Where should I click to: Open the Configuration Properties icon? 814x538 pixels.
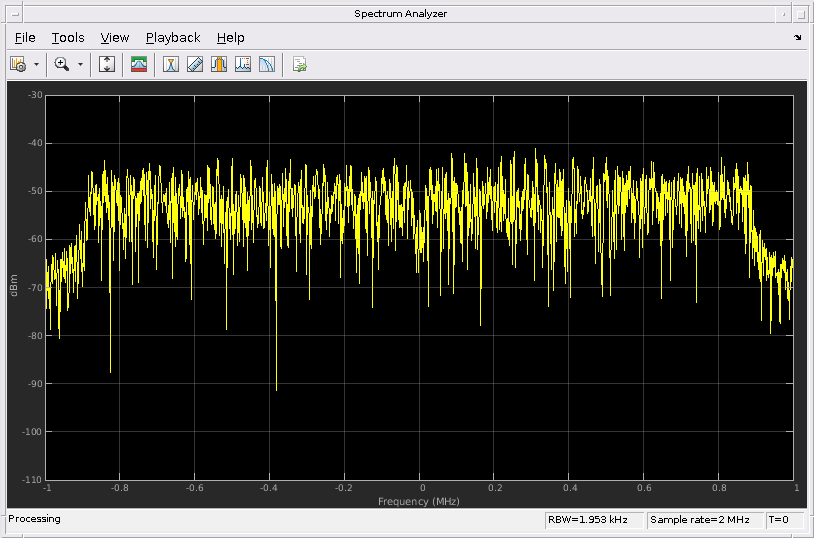(17, 64)
